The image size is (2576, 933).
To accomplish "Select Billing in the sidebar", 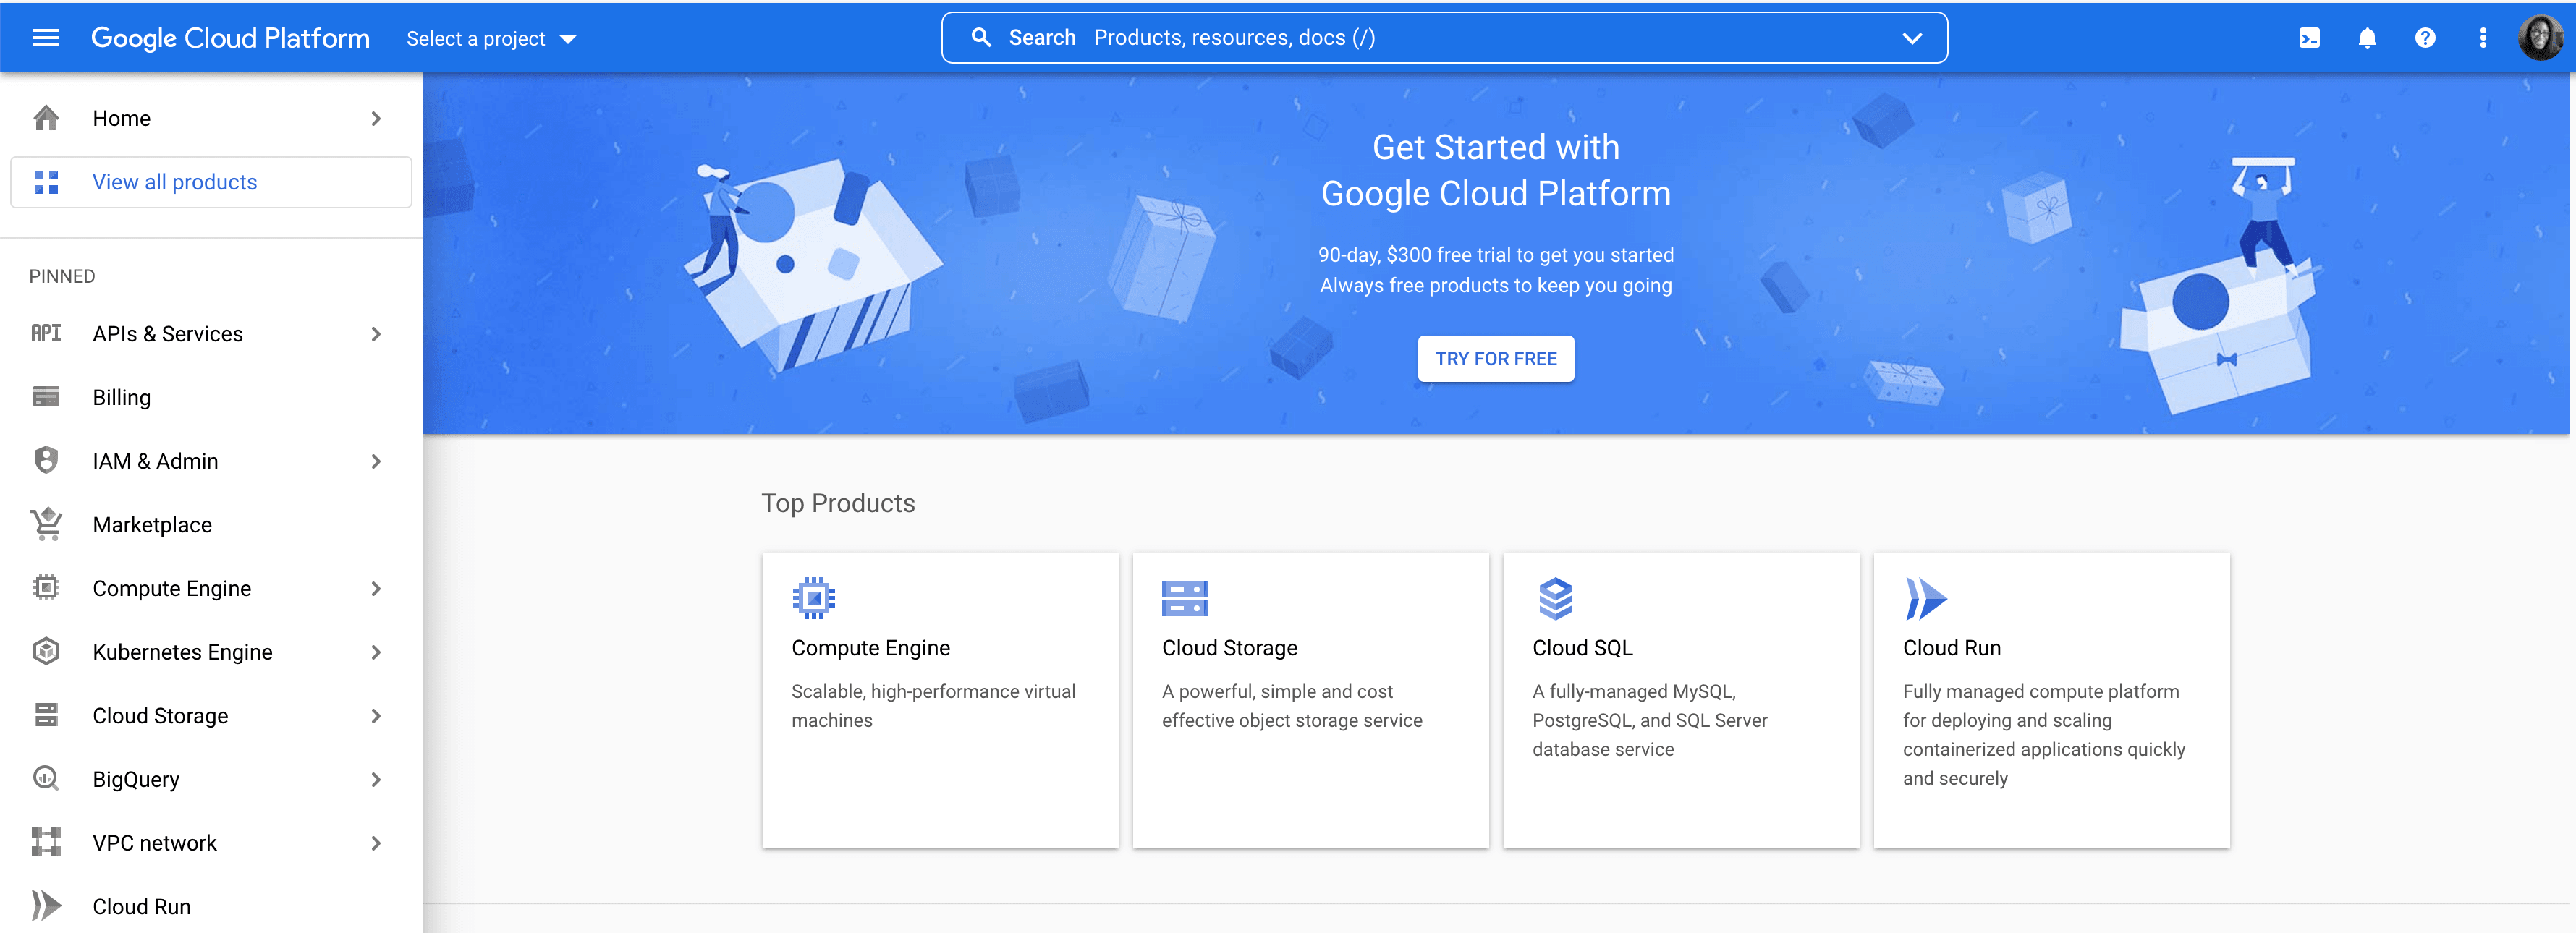I will tap(122, 398).
